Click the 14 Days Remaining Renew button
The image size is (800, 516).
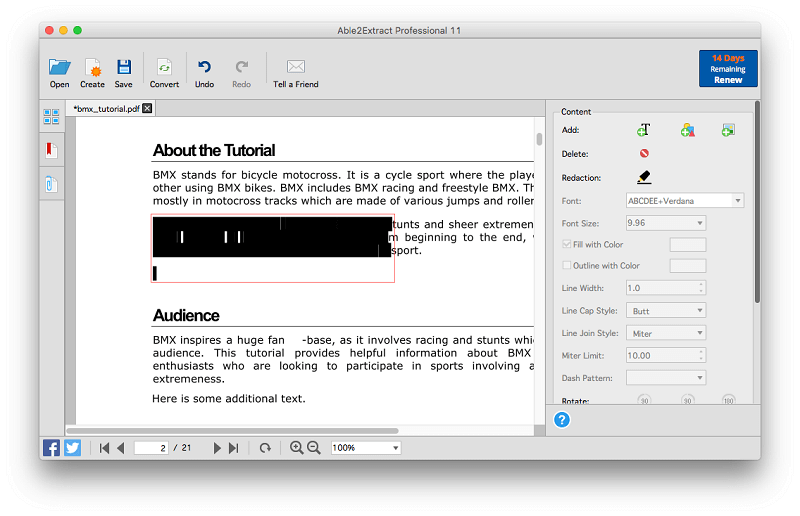(728, 69)
